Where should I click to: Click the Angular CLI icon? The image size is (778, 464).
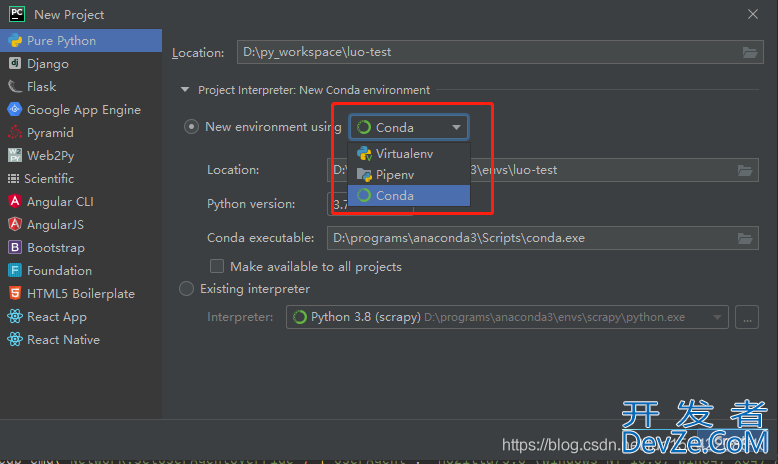(x=15, y=201)
